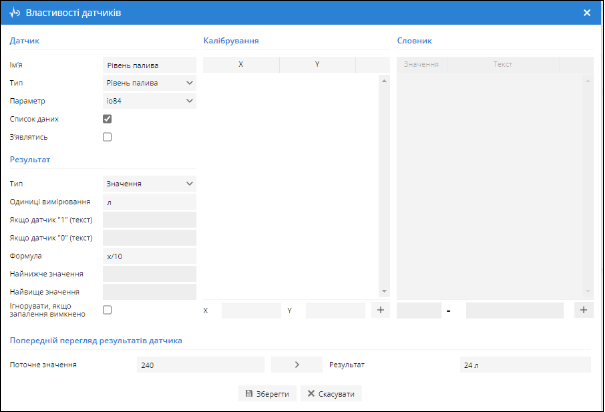
Task: Click the Попередній перегляд результатів датчика heading
Action: 96,341
